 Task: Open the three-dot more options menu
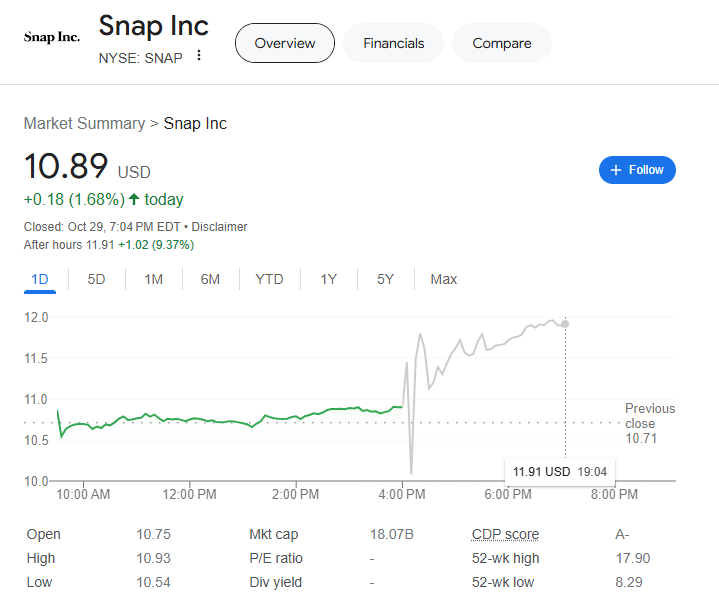(199, 56)
